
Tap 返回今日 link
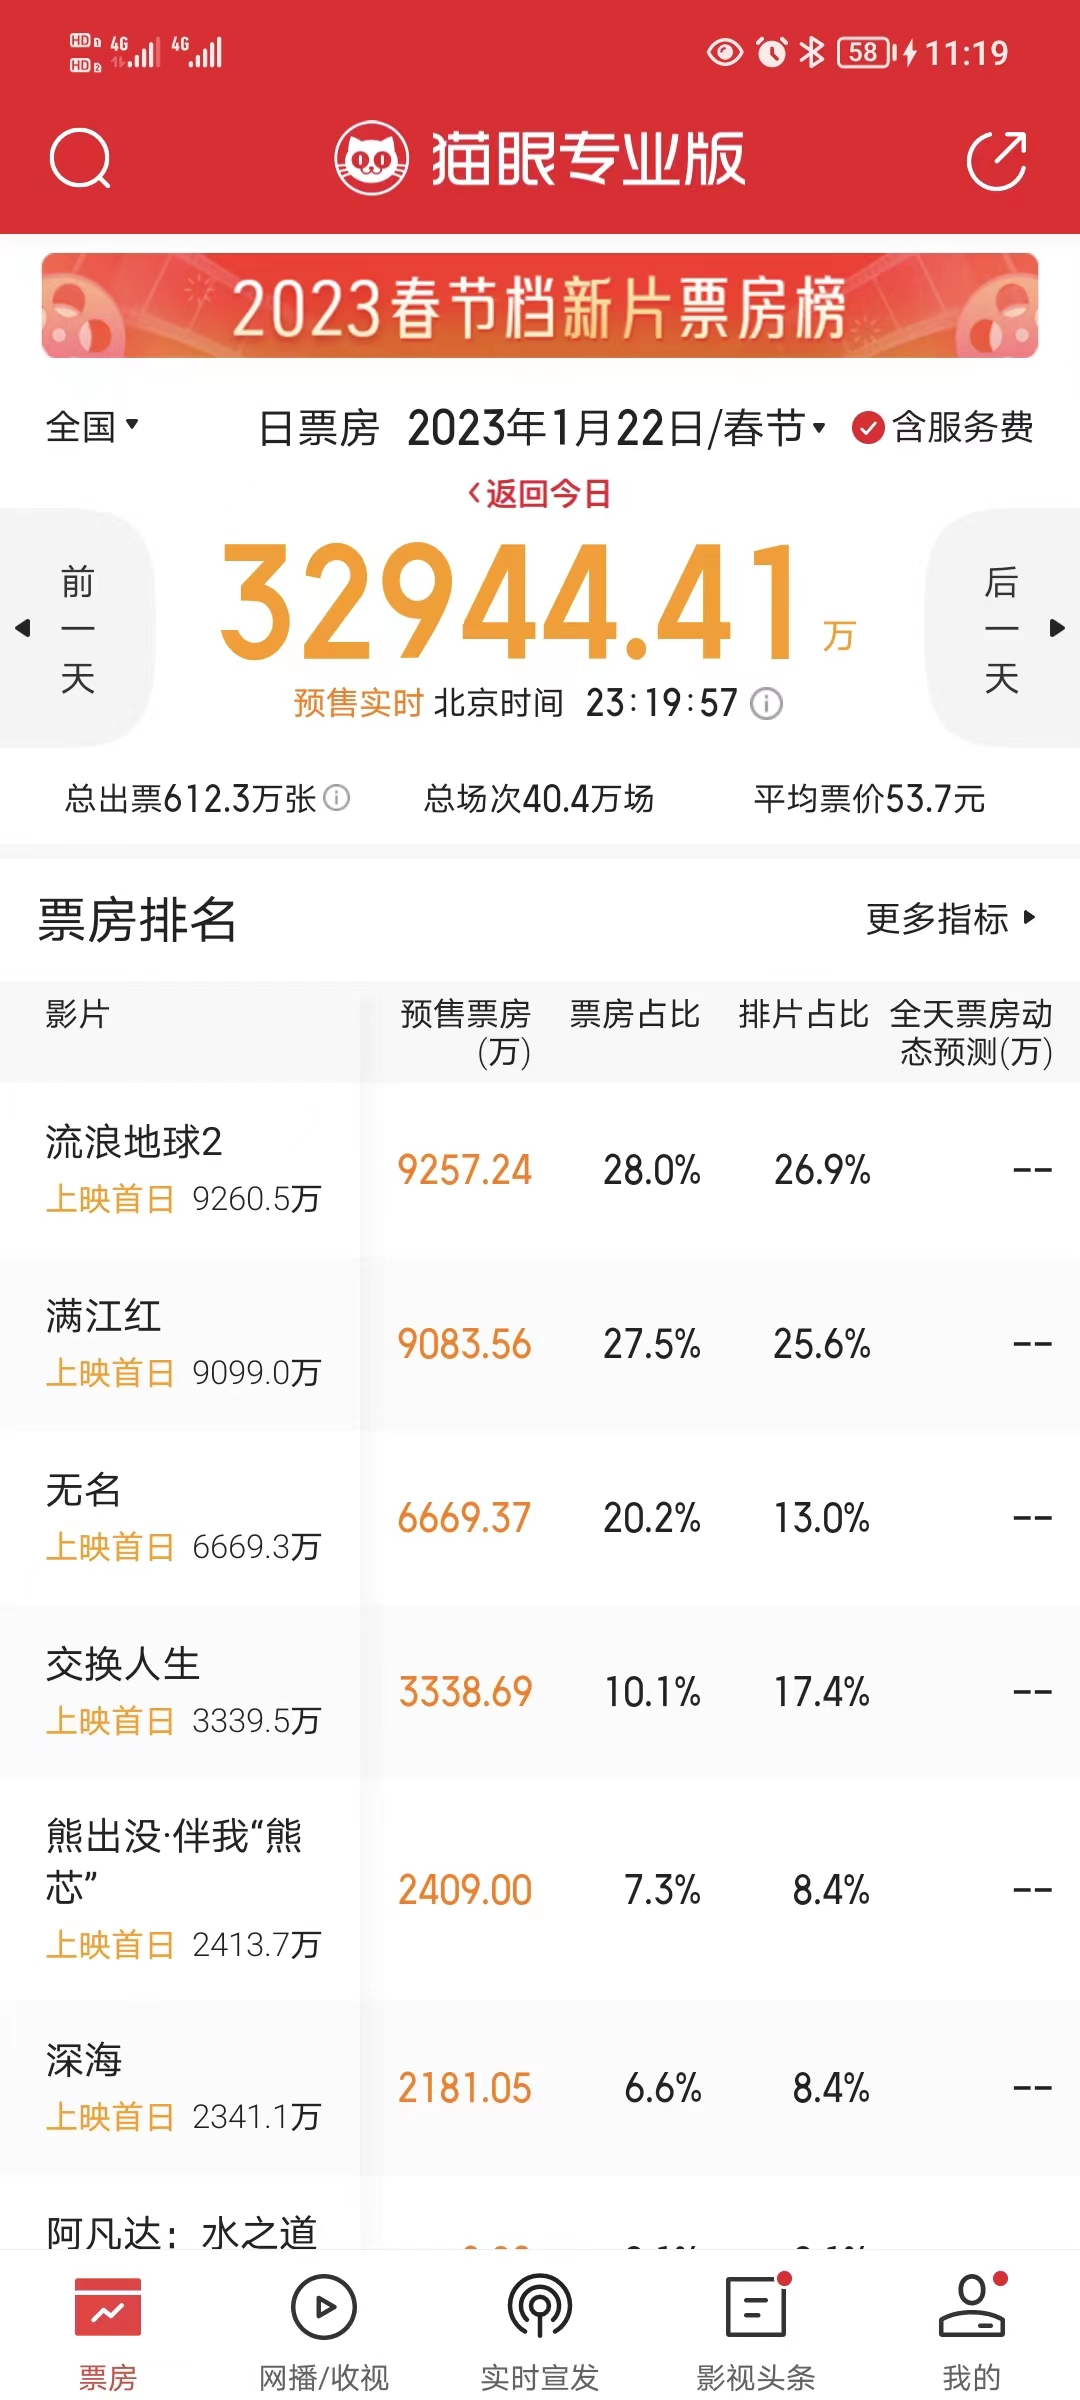(539, 493)
